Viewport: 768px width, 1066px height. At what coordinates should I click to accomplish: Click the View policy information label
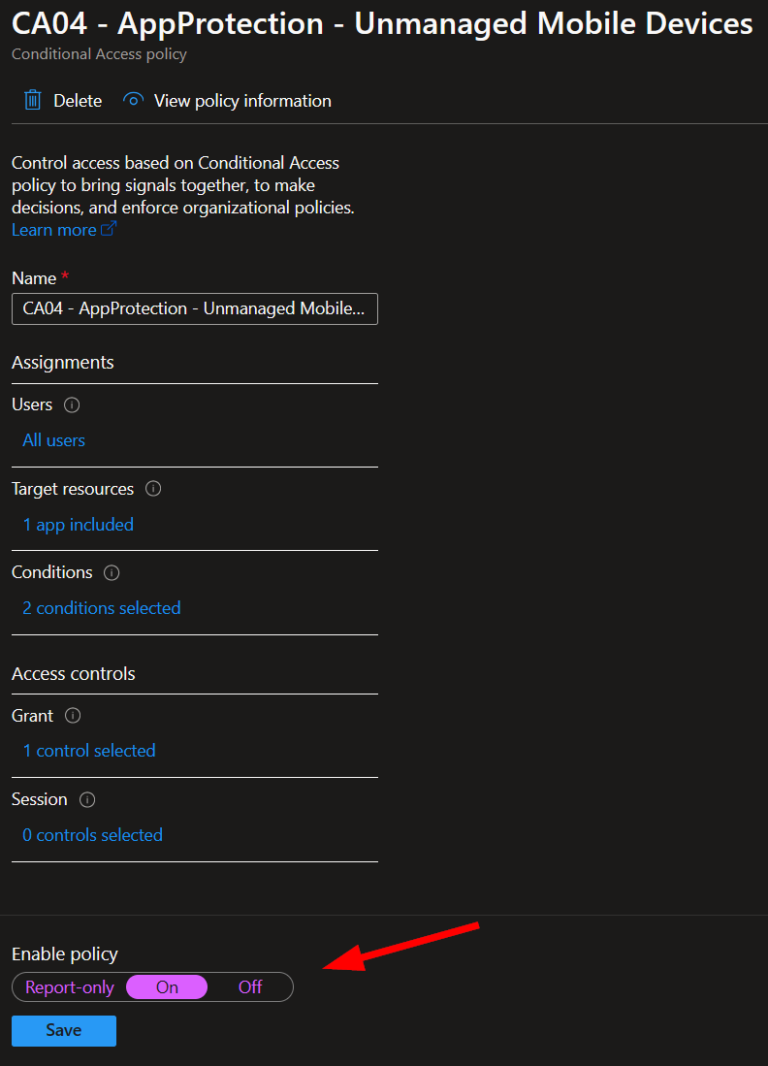coord(242,100)
